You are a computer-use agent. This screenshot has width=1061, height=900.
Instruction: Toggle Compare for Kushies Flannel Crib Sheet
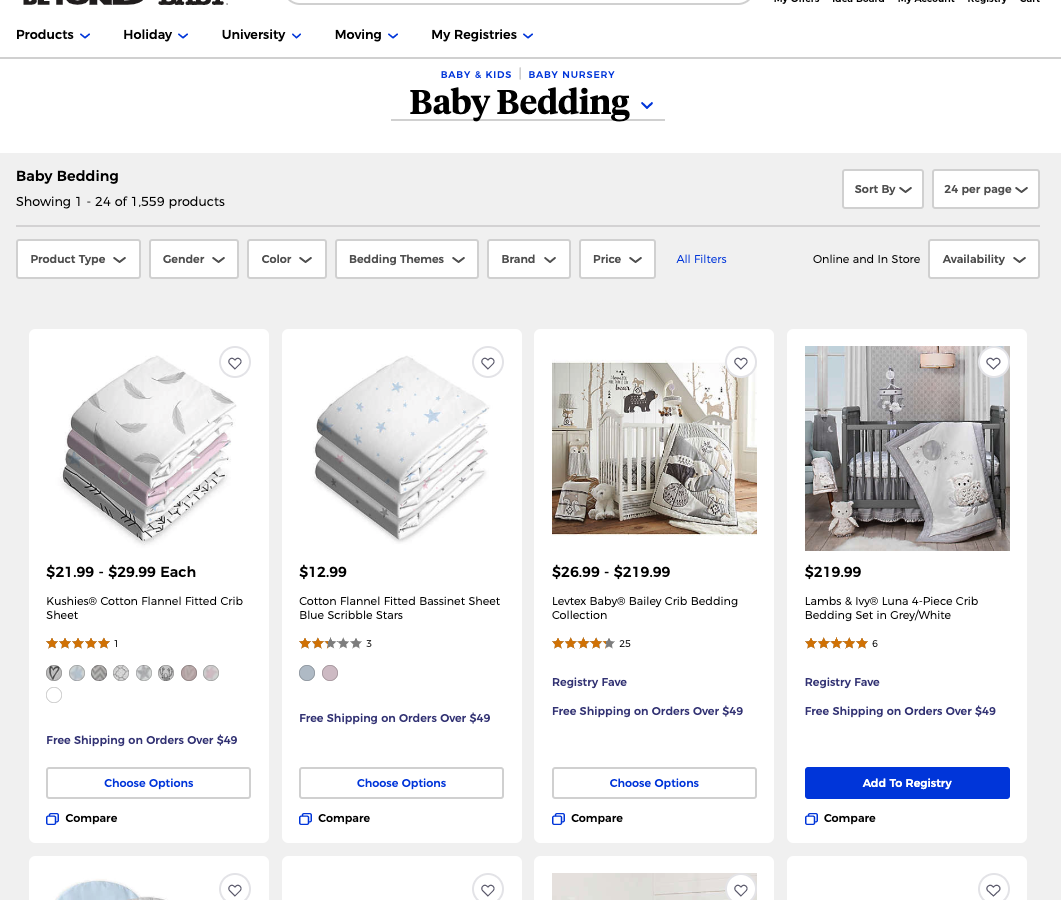(82, 819)
